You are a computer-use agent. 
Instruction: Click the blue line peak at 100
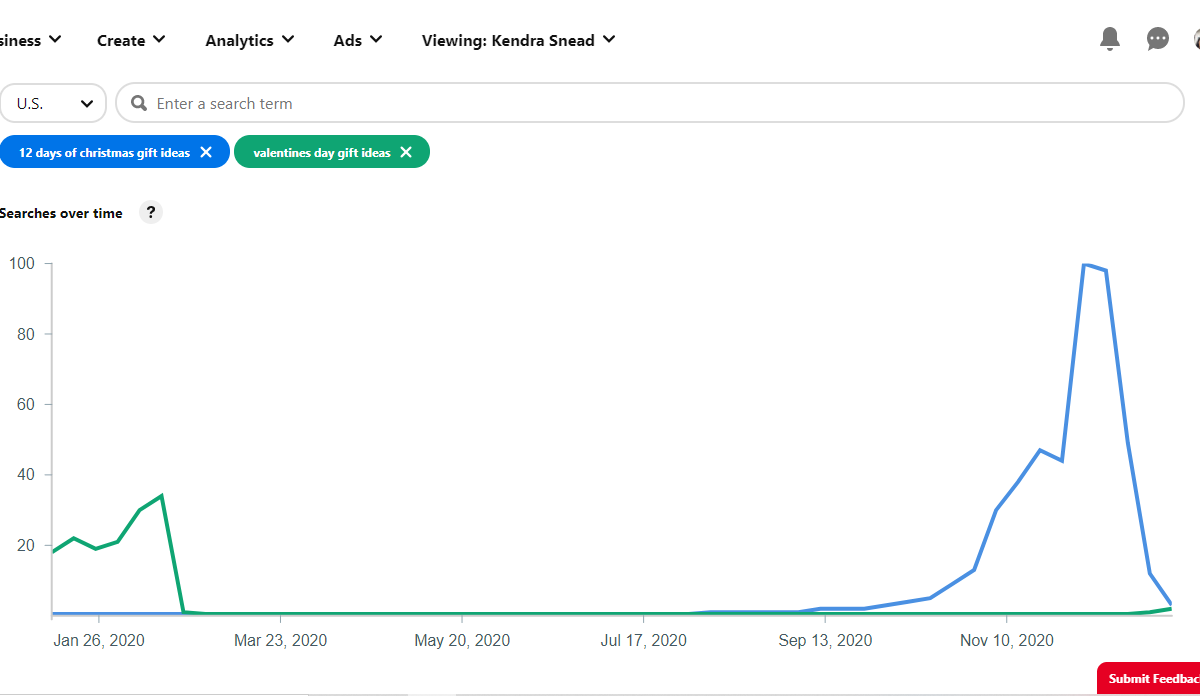pyautogui.click(x=1085, y=265)
